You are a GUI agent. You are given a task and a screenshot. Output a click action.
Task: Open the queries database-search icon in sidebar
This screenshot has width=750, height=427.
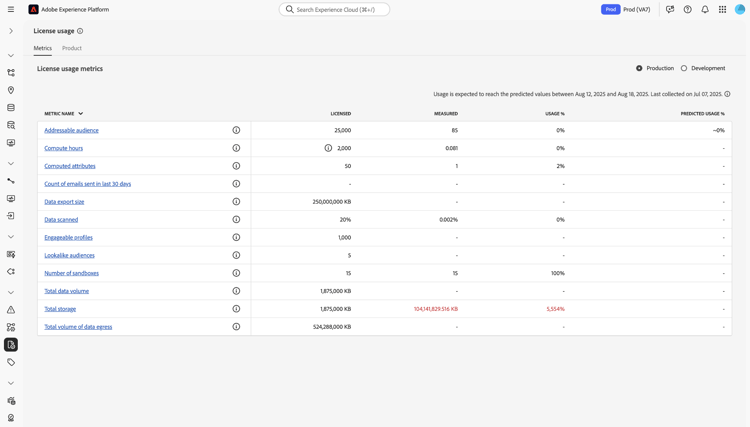click(x=11, y=125)
